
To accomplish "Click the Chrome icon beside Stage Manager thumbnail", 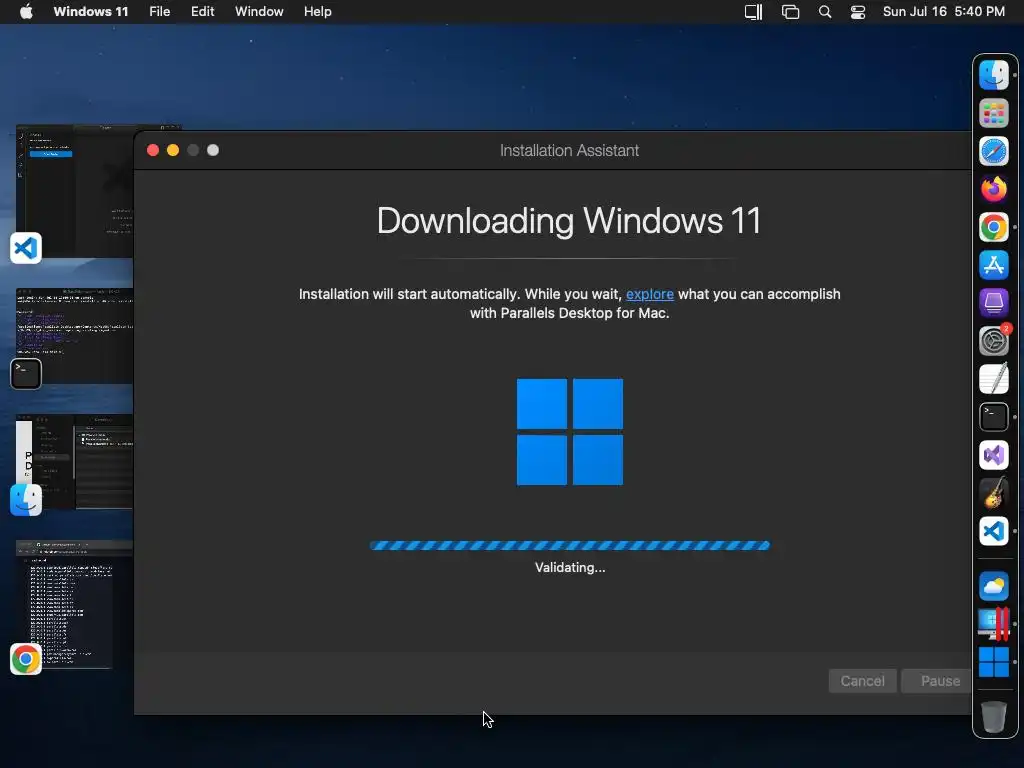I will tap(25, 659).
